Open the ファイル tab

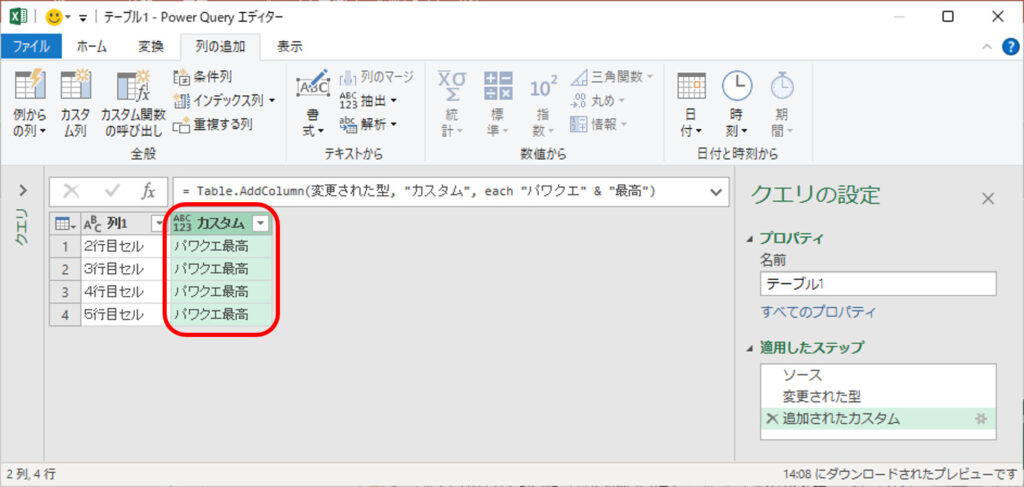click(31, 46)
